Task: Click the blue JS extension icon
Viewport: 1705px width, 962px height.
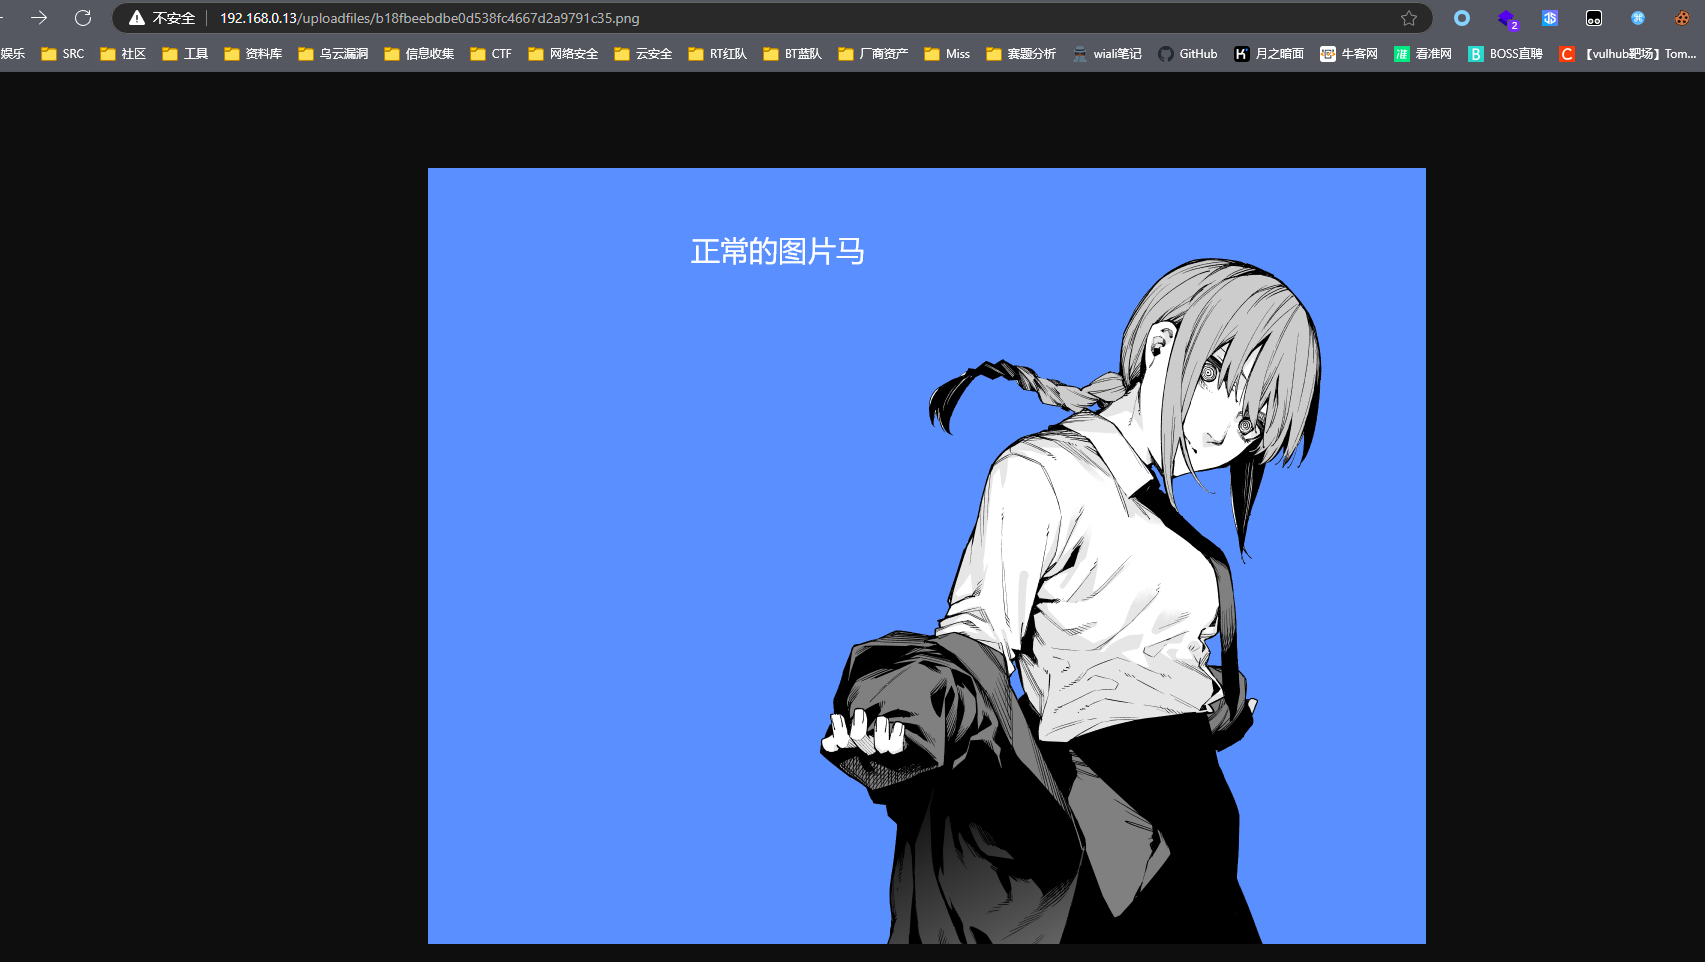Action: pyautogui.click(x=1550, y=18)
